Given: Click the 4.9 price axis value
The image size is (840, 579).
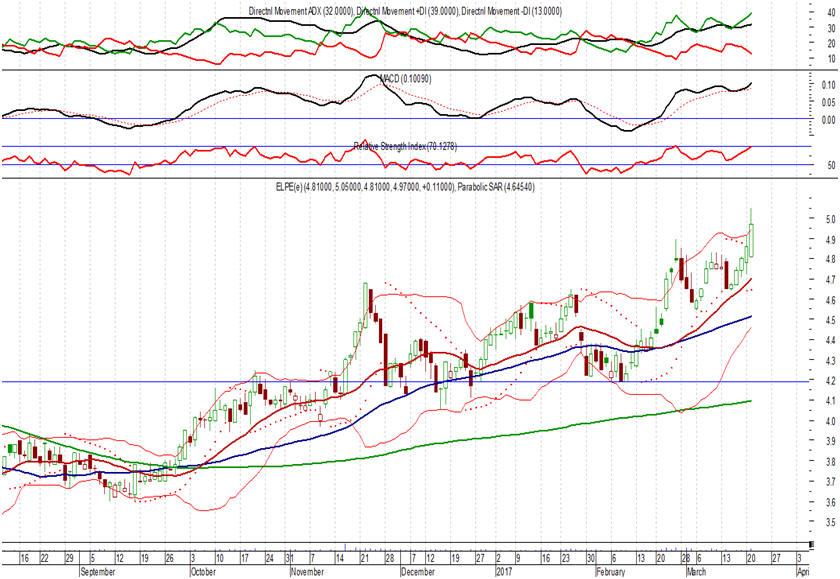Looking at the screenshot, I should [830, 239].
